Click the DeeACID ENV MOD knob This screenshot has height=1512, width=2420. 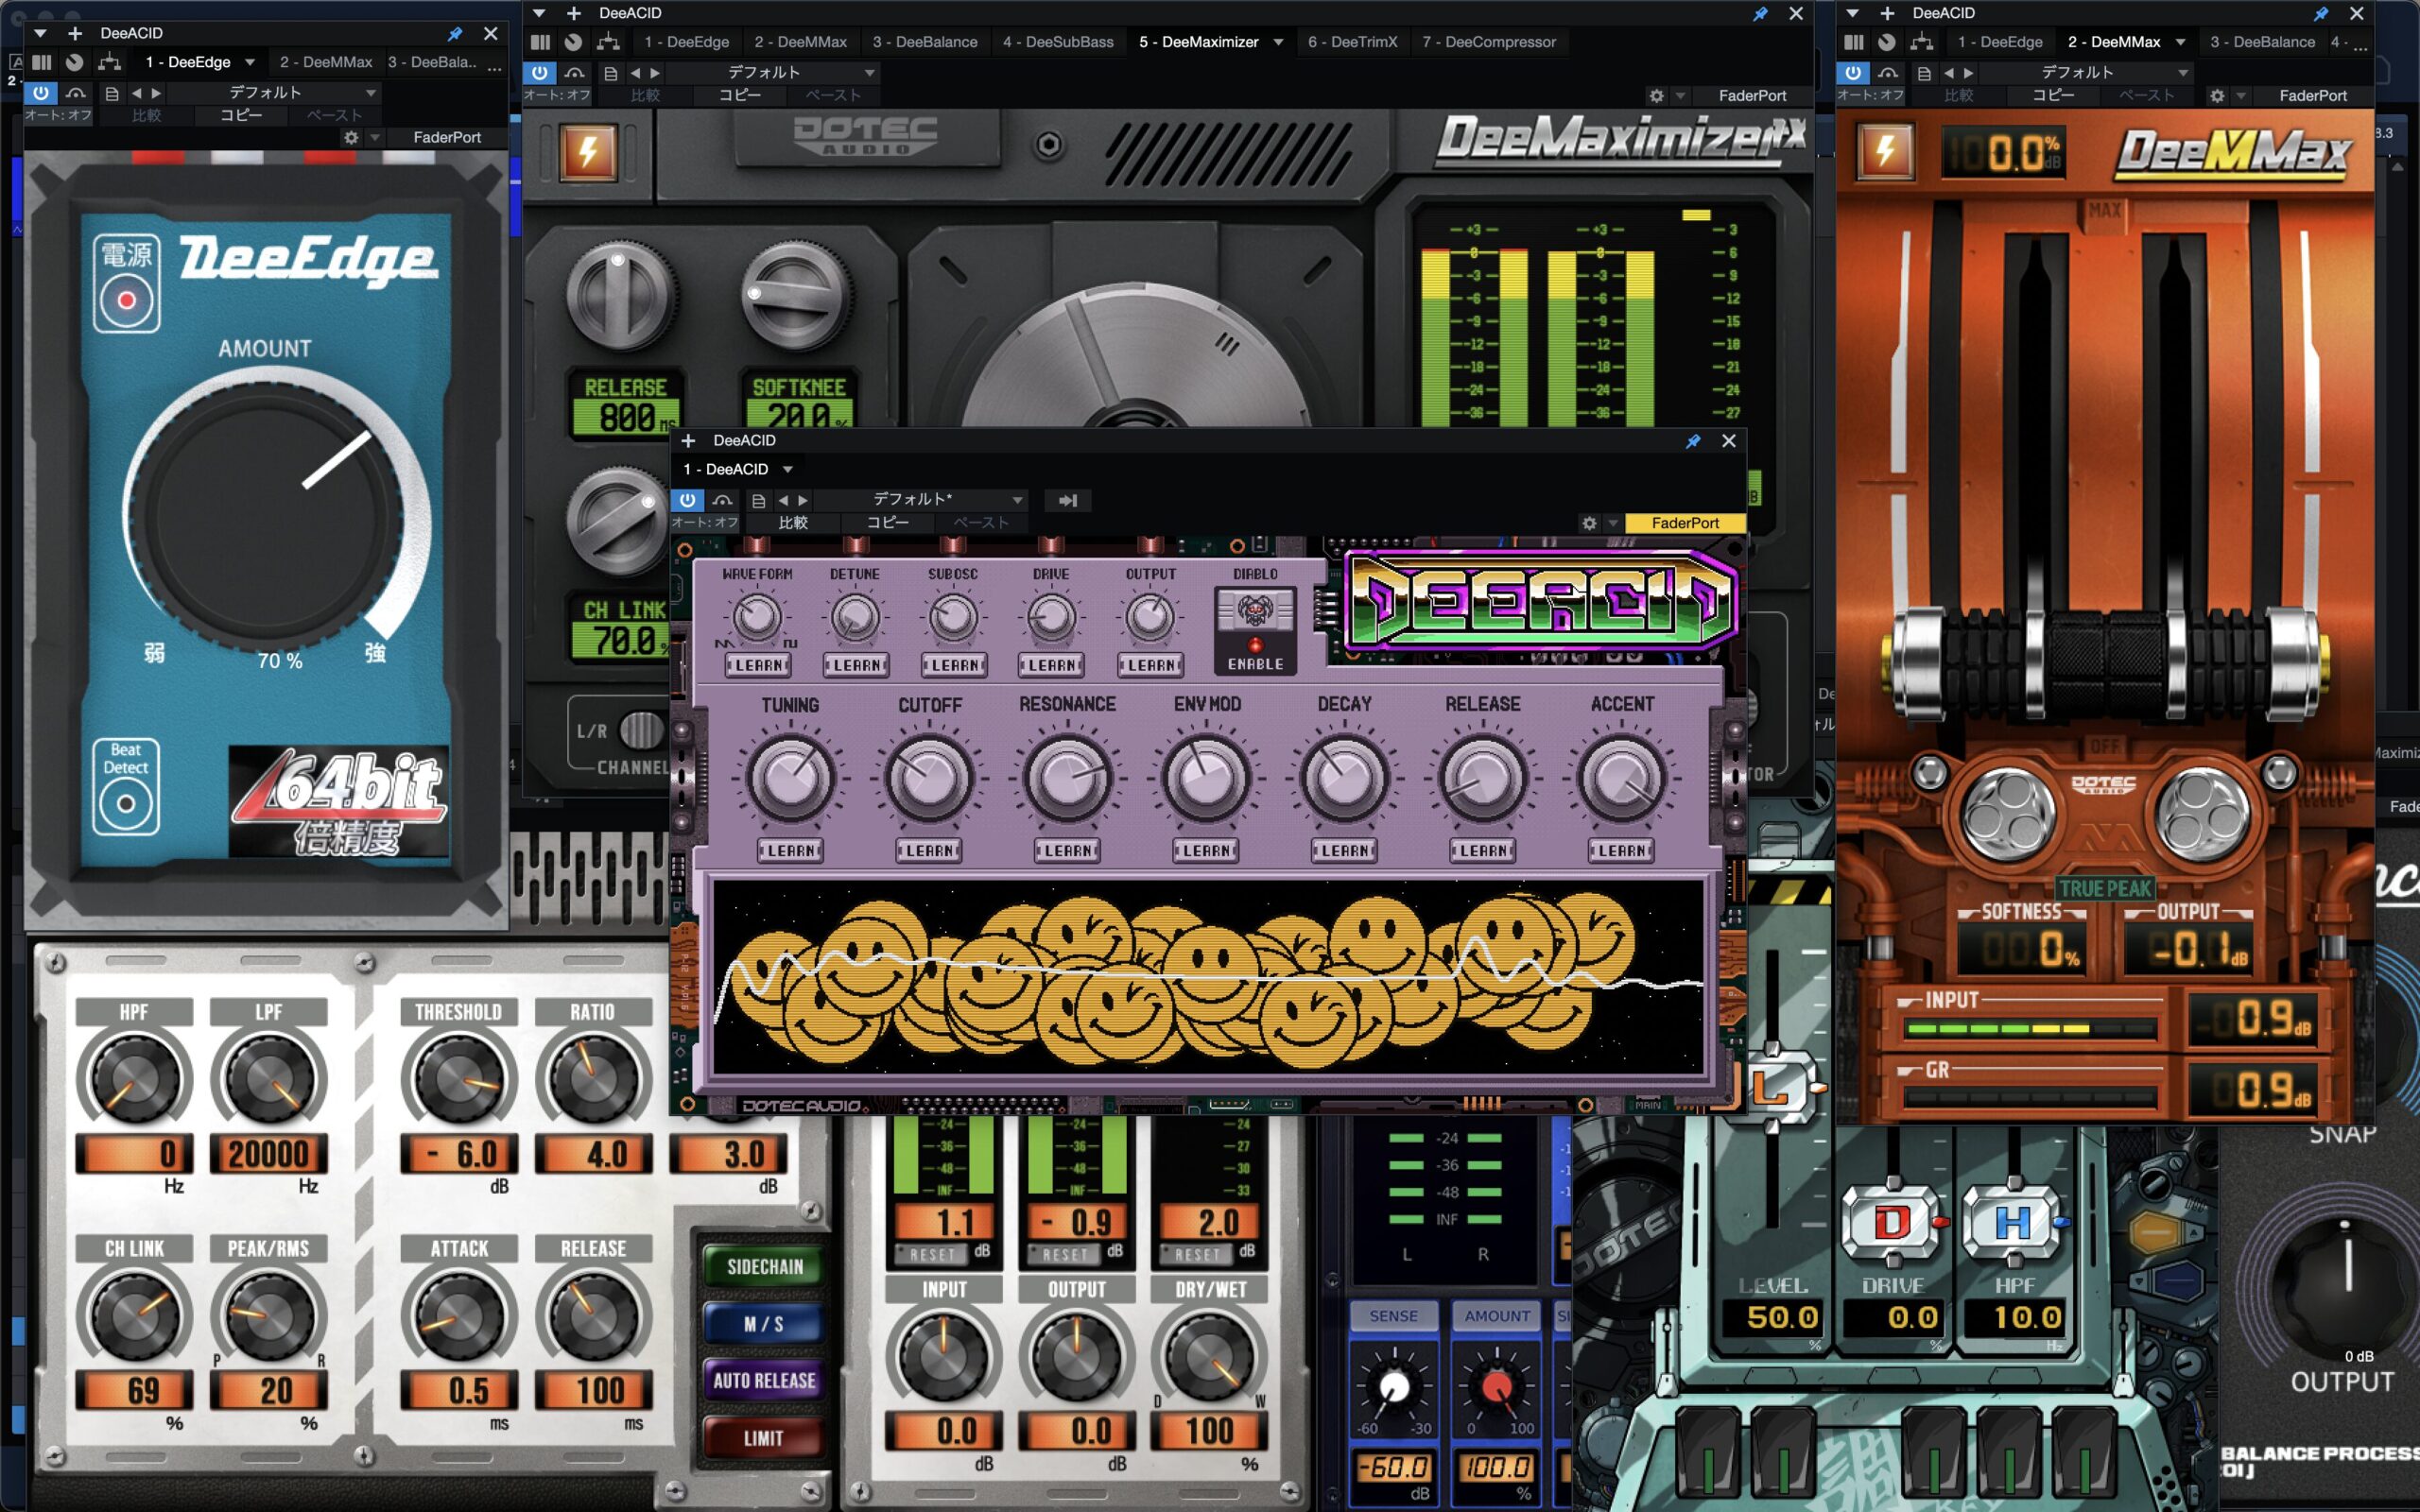tap(1206, 778)
